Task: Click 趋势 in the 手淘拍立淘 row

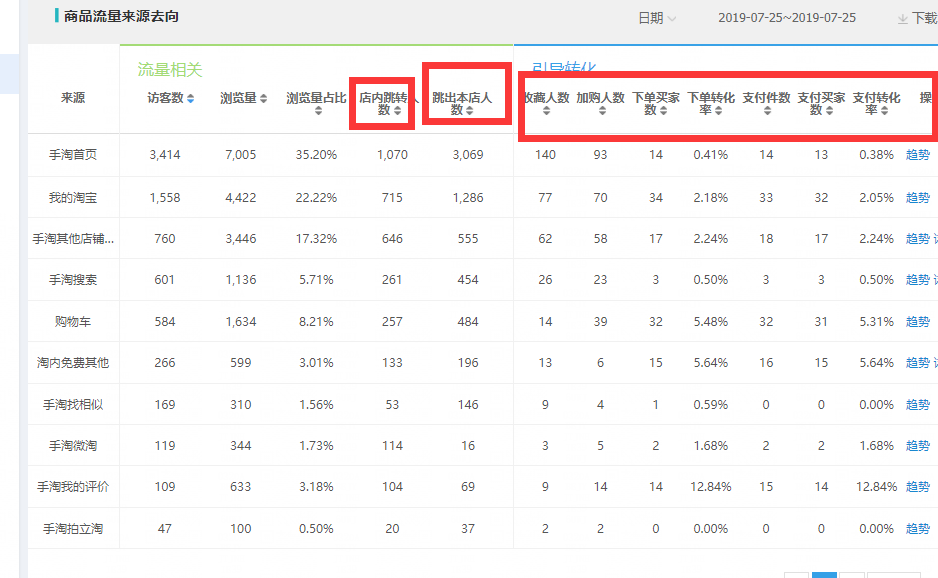Action: pyautogui.click(x=917, y=528)
